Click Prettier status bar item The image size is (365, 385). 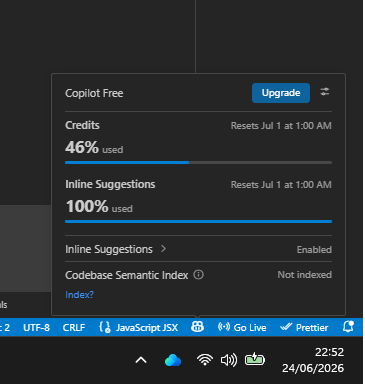(304, 327)
